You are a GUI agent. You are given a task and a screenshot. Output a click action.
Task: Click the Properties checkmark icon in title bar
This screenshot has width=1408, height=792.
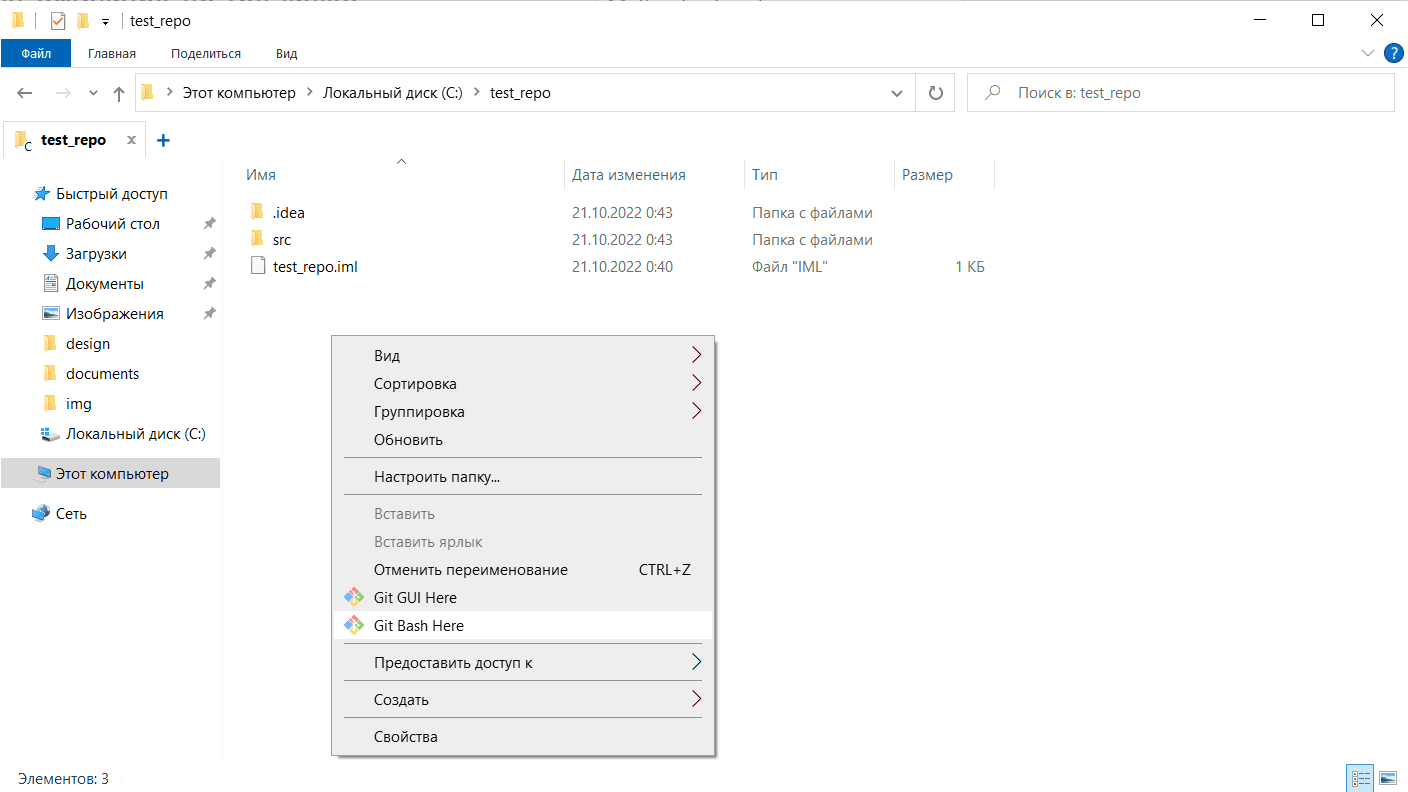pyautogui.click(x=58, y=20)
